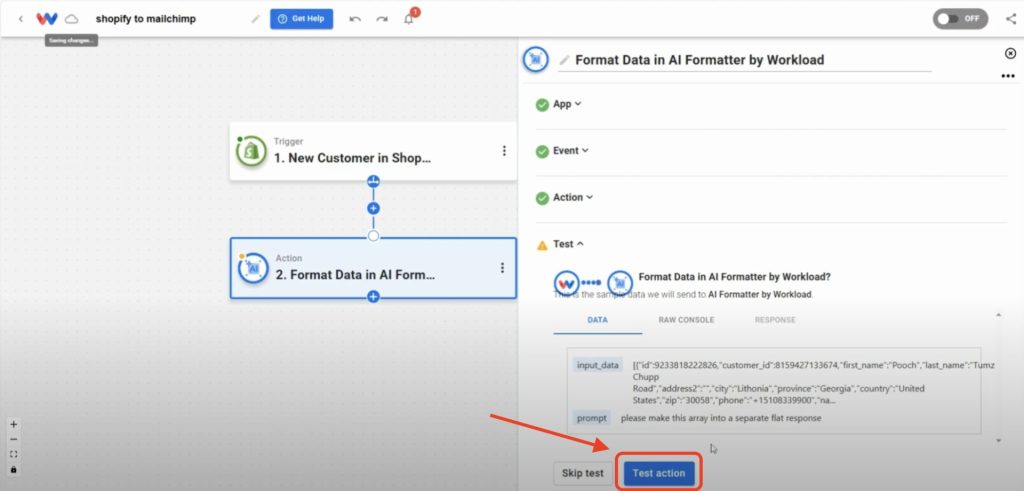Viewport: 1024px width, 491px height.
Task: Click the path split icon below the trigger
Action: [x=374, y=182]
